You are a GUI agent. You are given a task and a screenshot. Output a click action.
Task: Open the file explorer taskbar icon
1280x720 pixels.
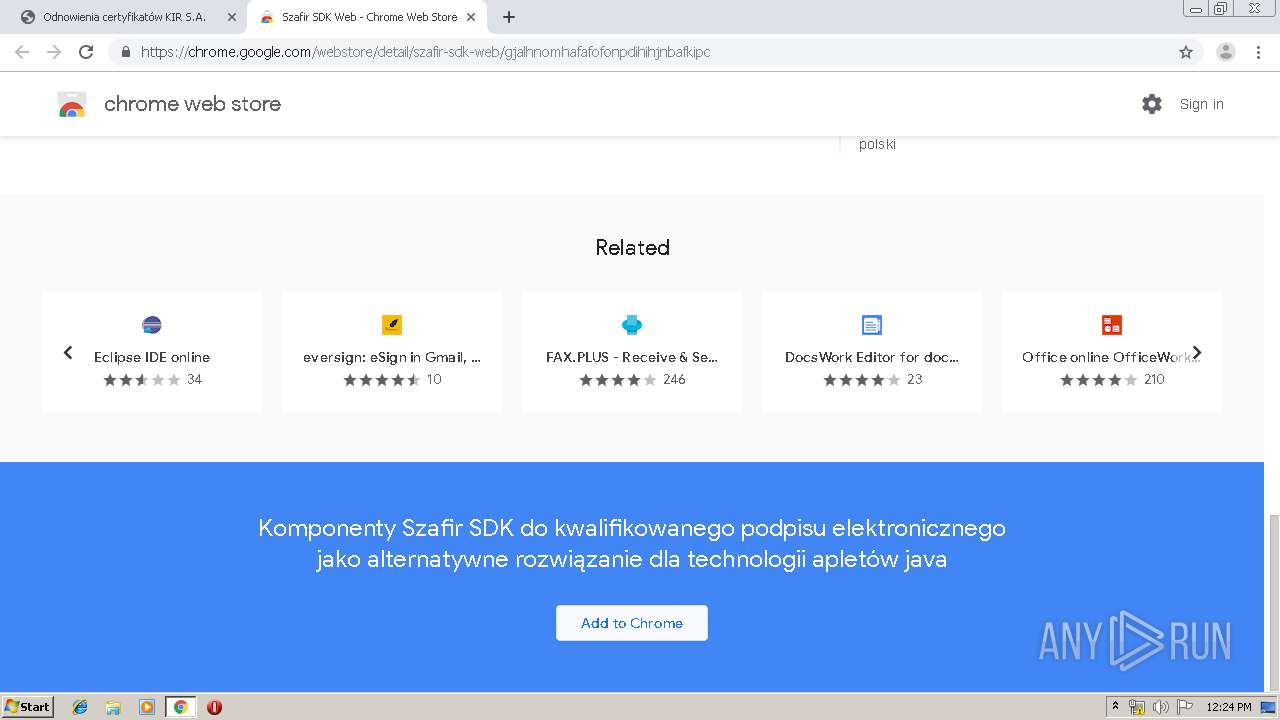tap(113, 707)
